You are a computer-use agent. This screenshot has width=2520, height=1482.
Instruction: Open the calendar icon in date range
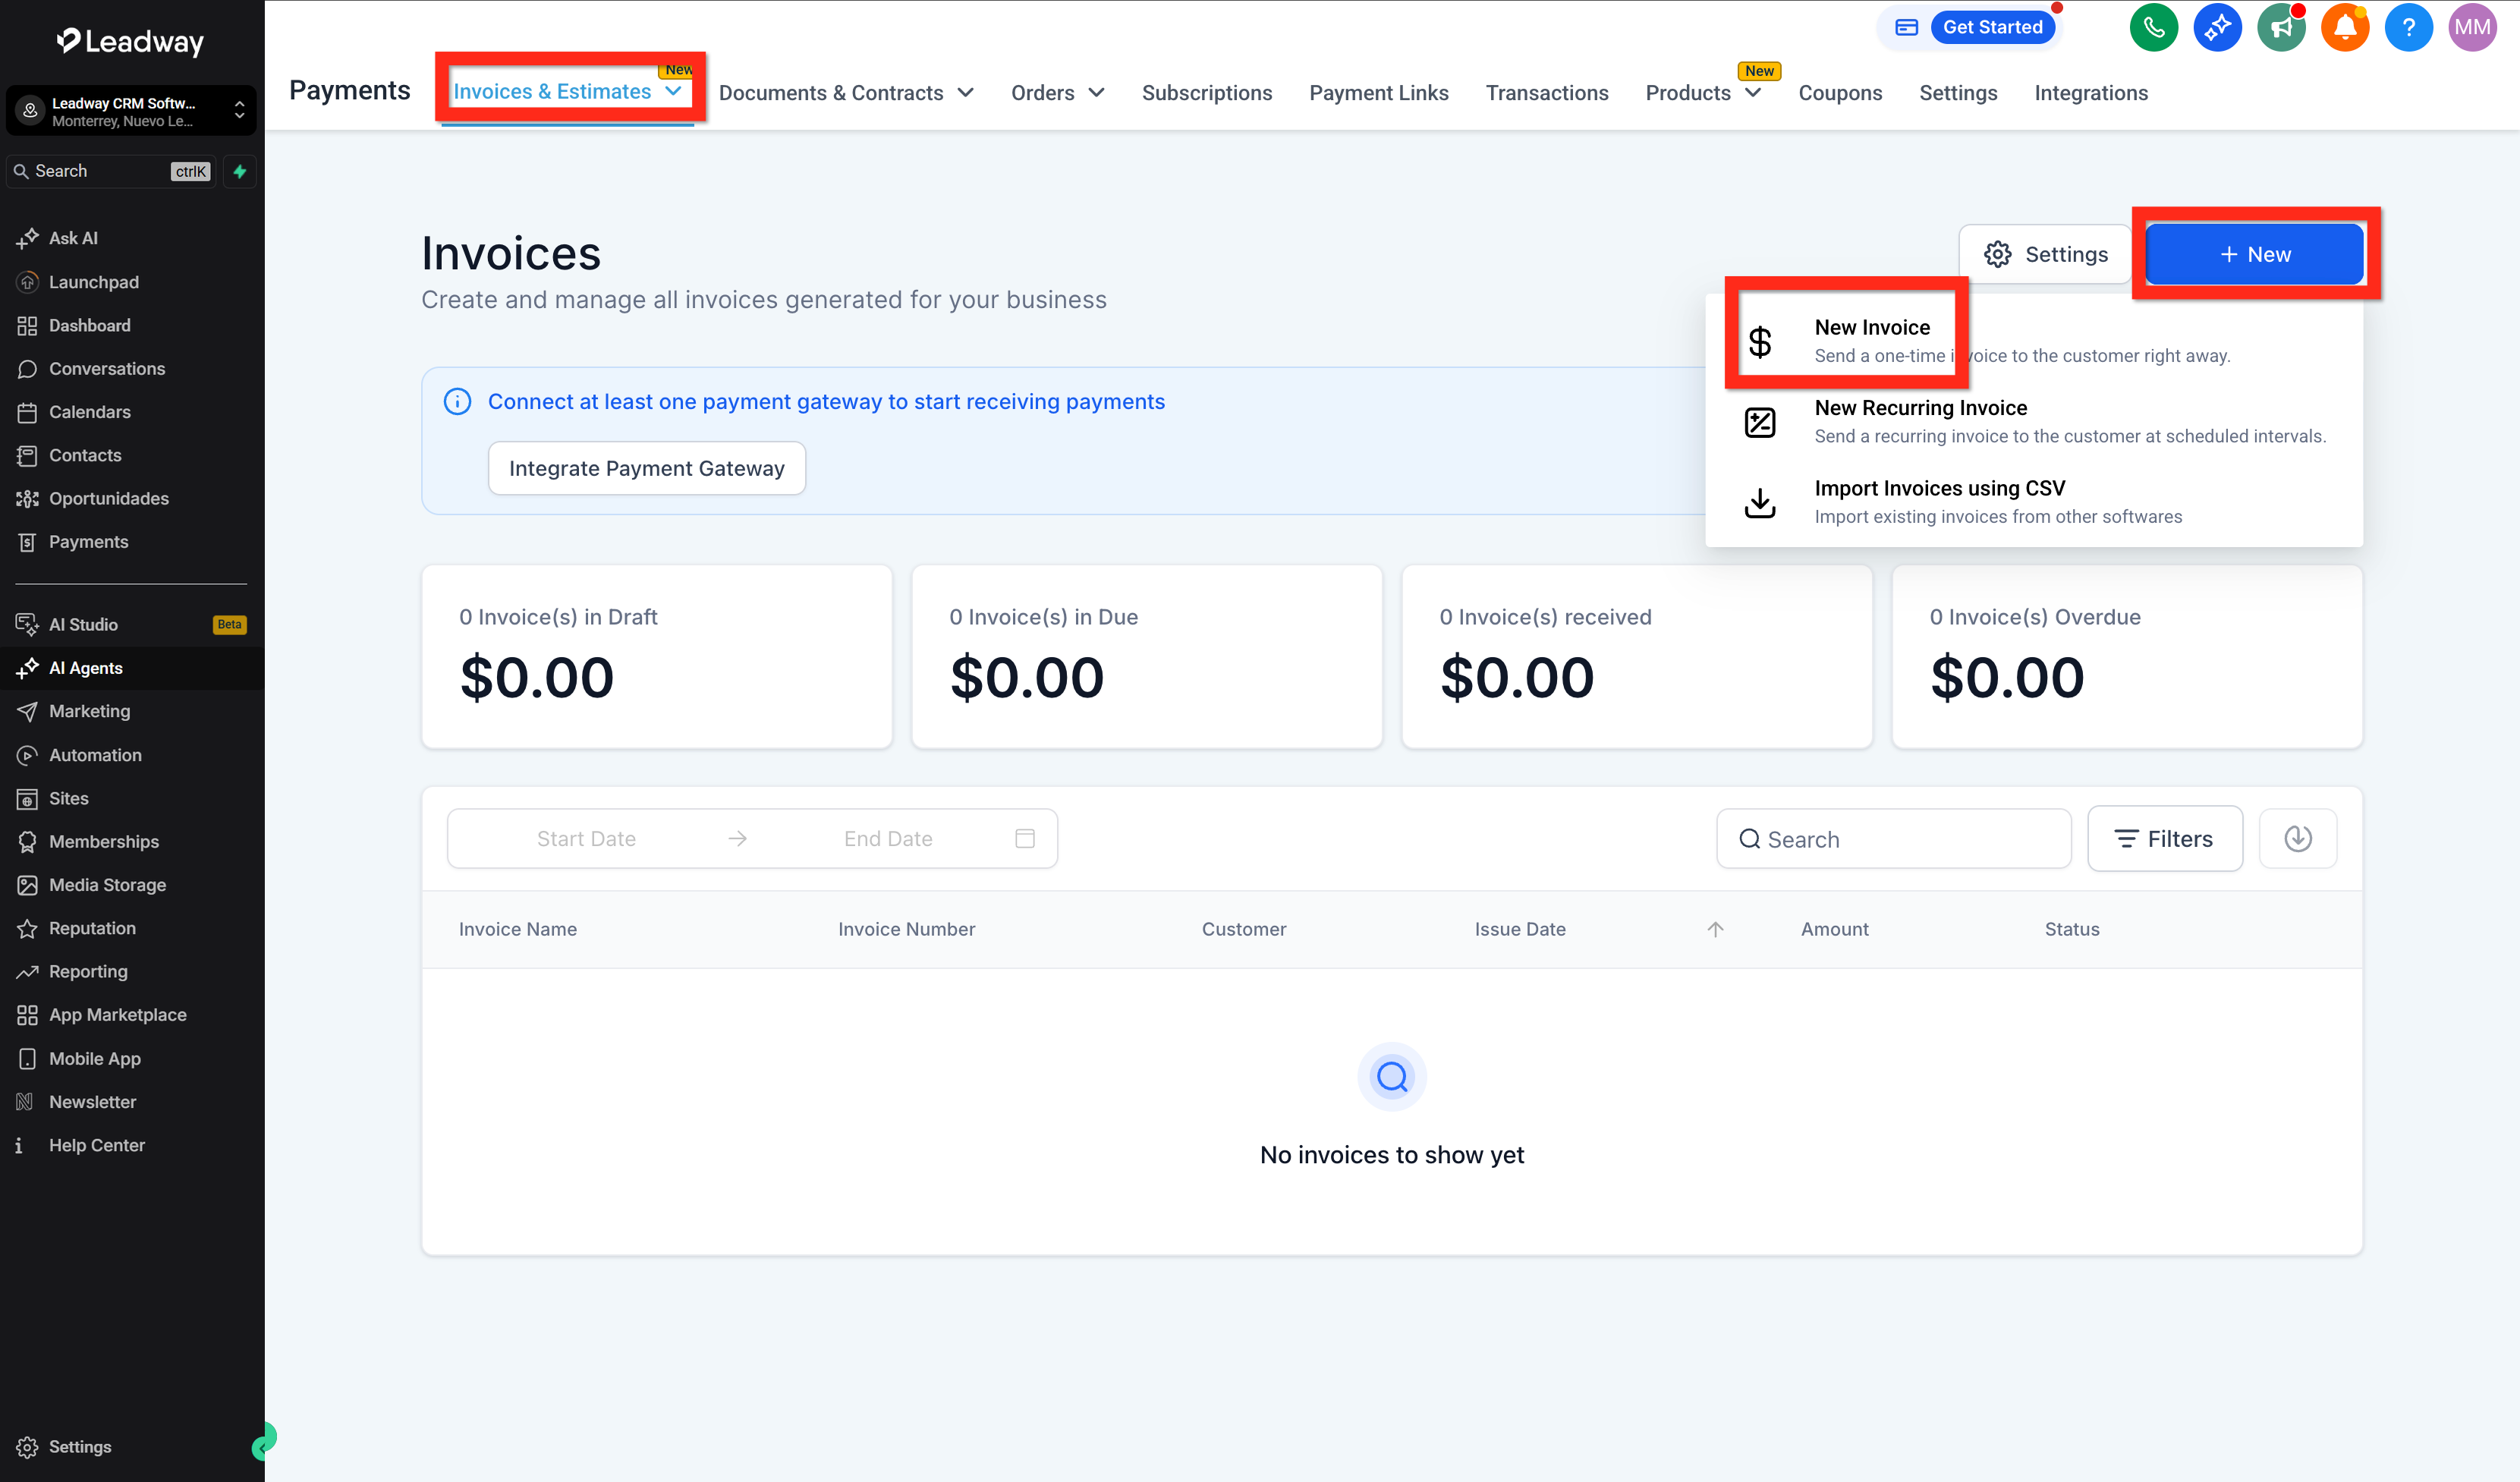pos(1024,838)
